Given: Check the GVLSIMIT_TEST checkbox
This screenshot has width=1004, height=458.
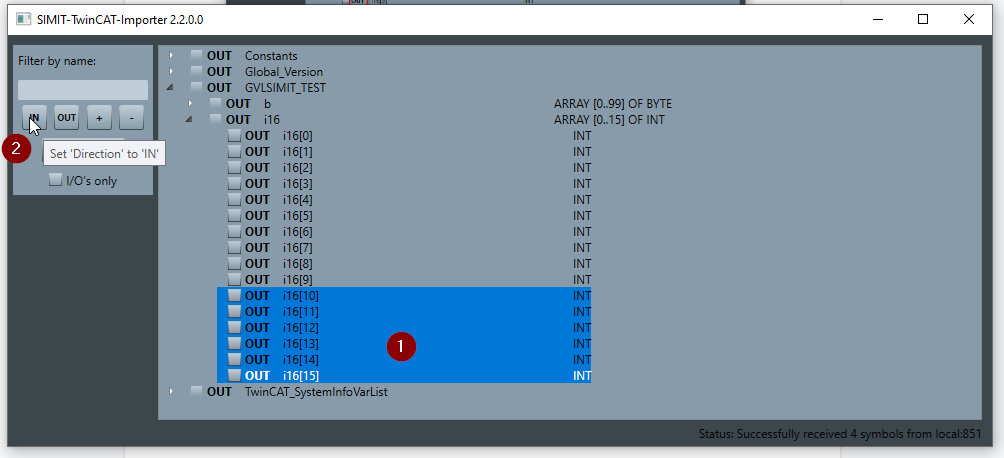Looking at the screenshot, I should pyautogui.click(x=196, y=88).
